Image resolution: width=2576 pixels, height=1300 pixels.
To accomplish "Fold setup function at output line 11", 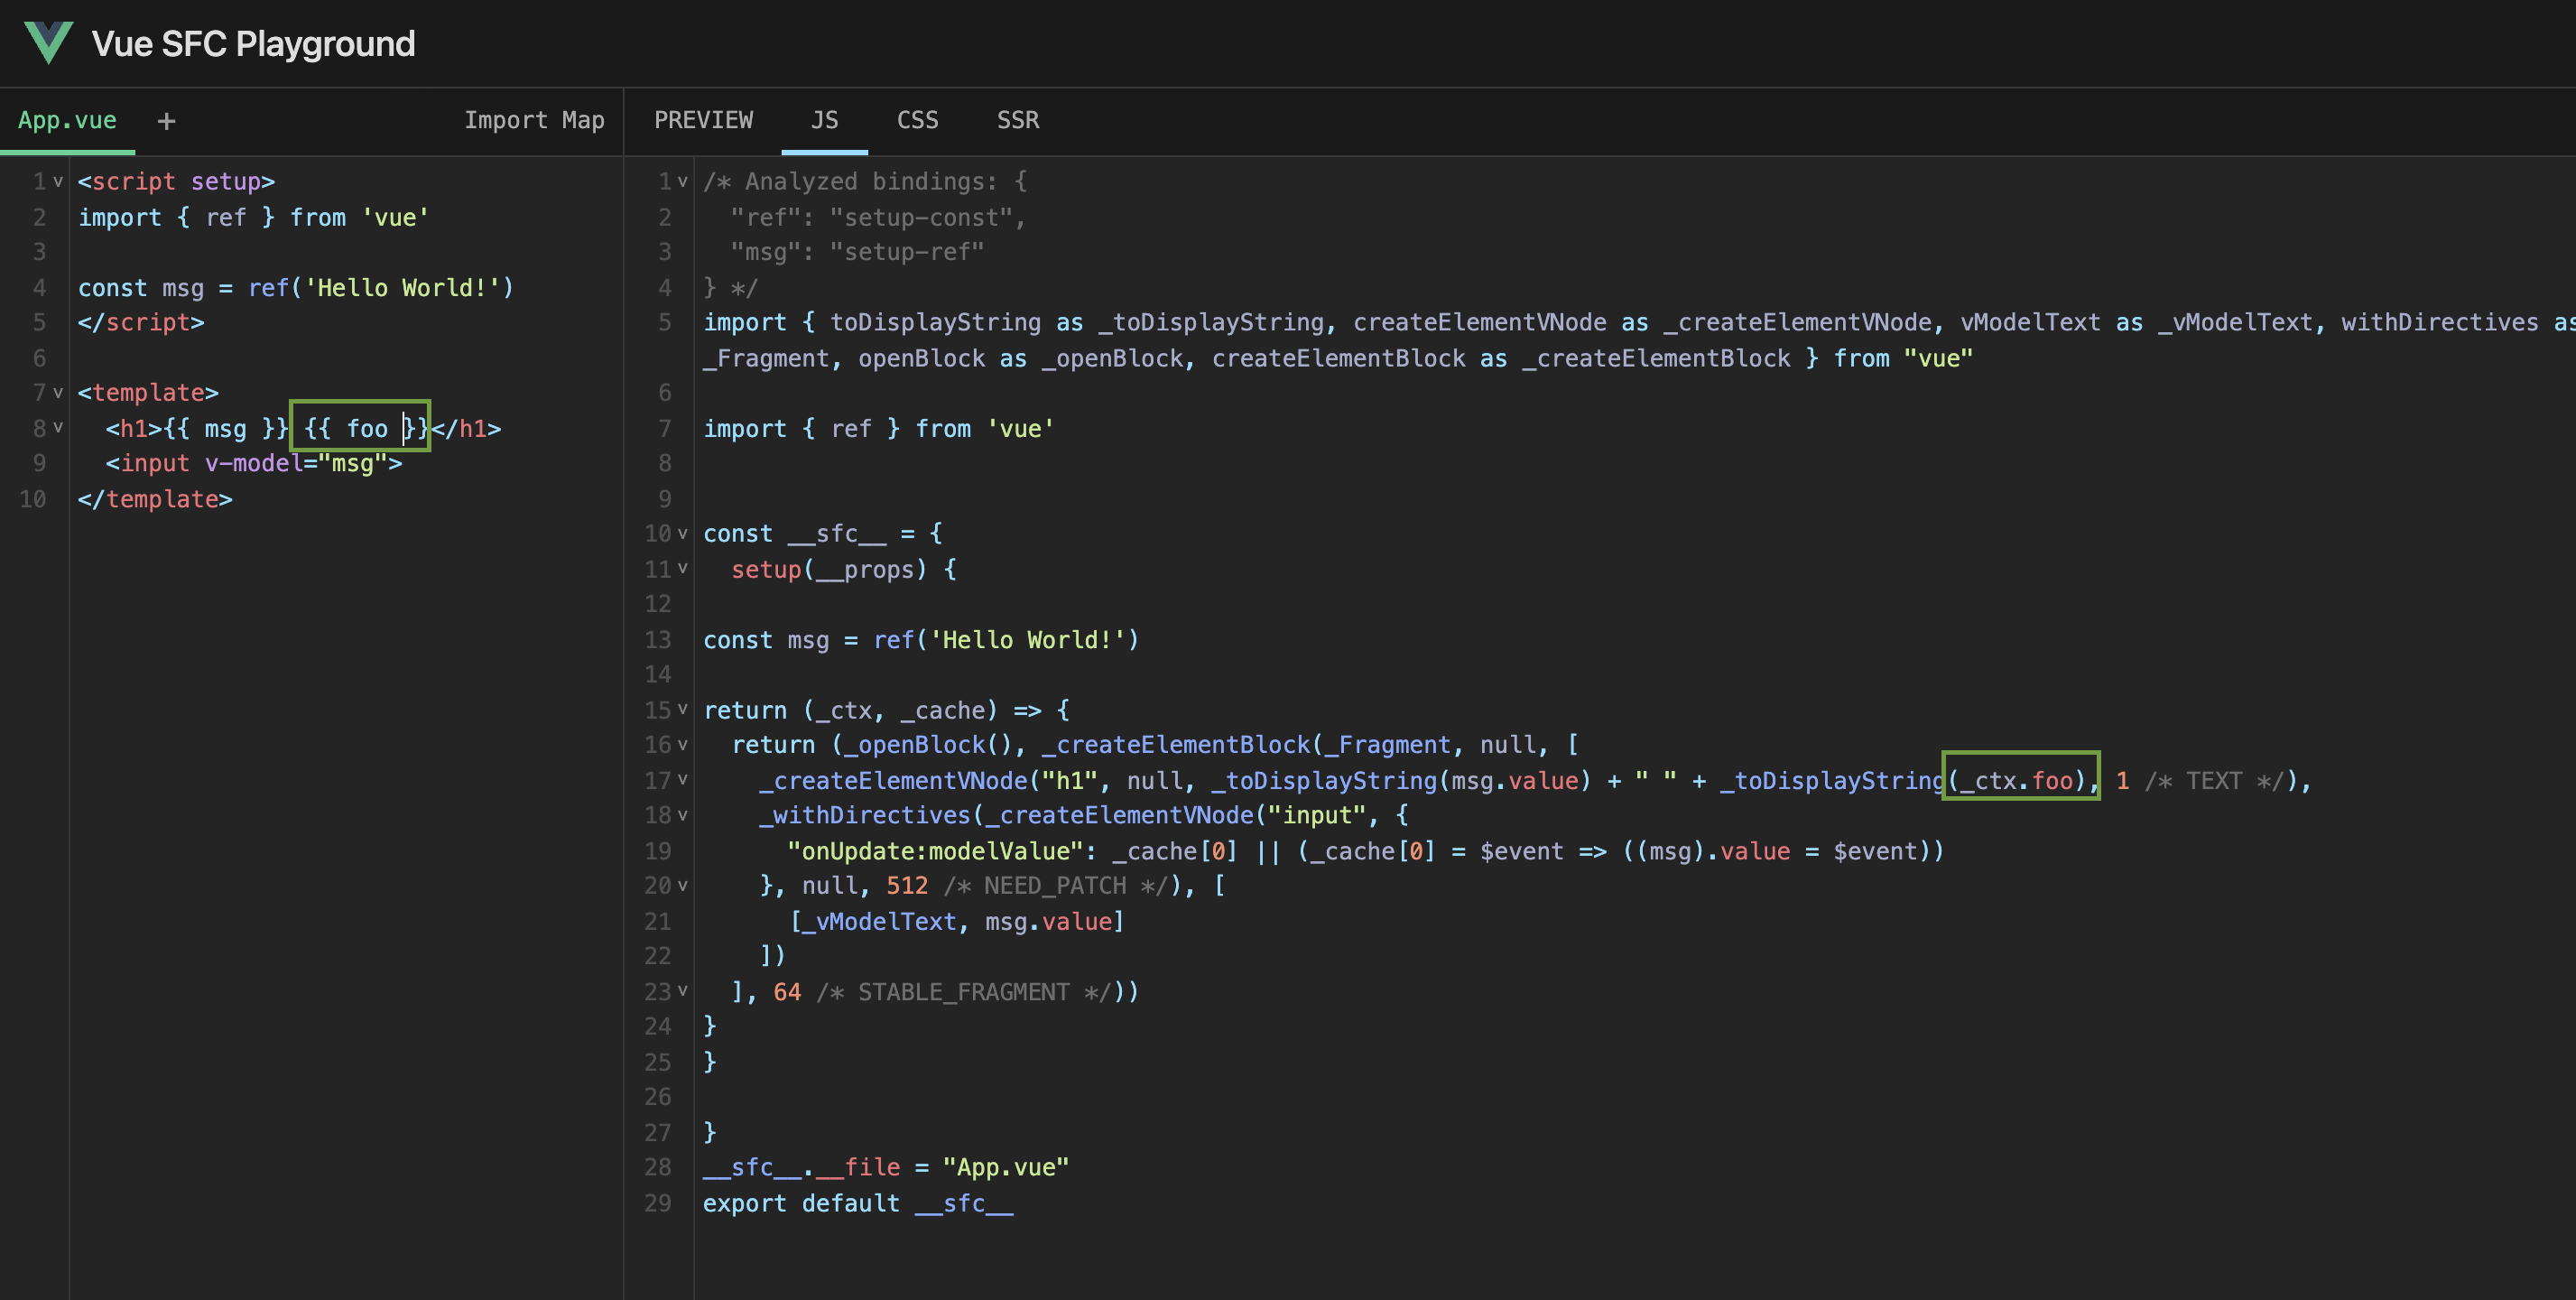I will click(x=683, y=569).
